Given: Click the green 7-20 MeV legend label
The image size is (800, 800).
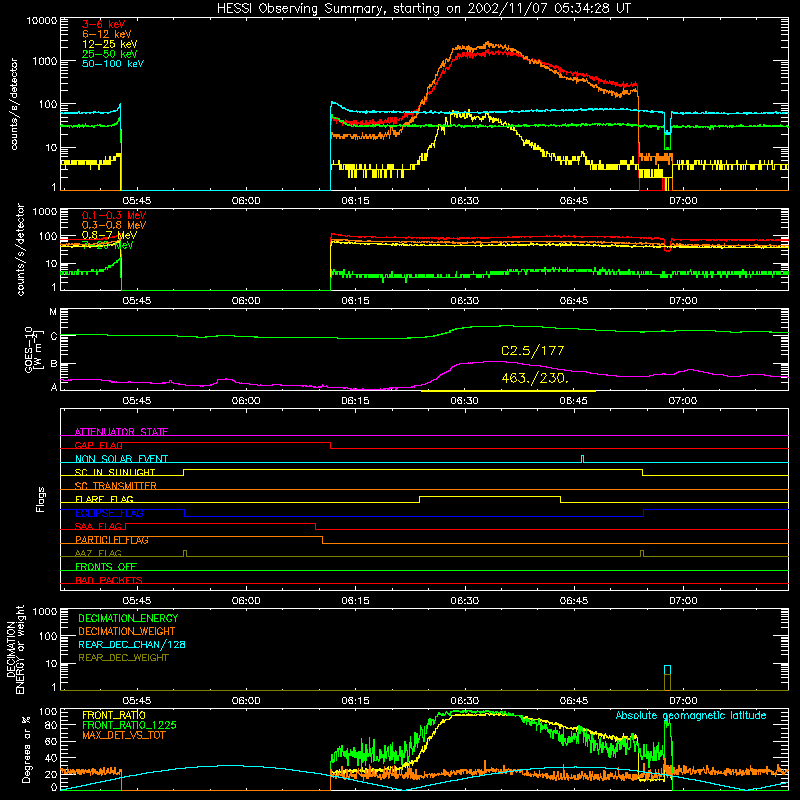Looking at the screenshot, I should click(108, 245).
